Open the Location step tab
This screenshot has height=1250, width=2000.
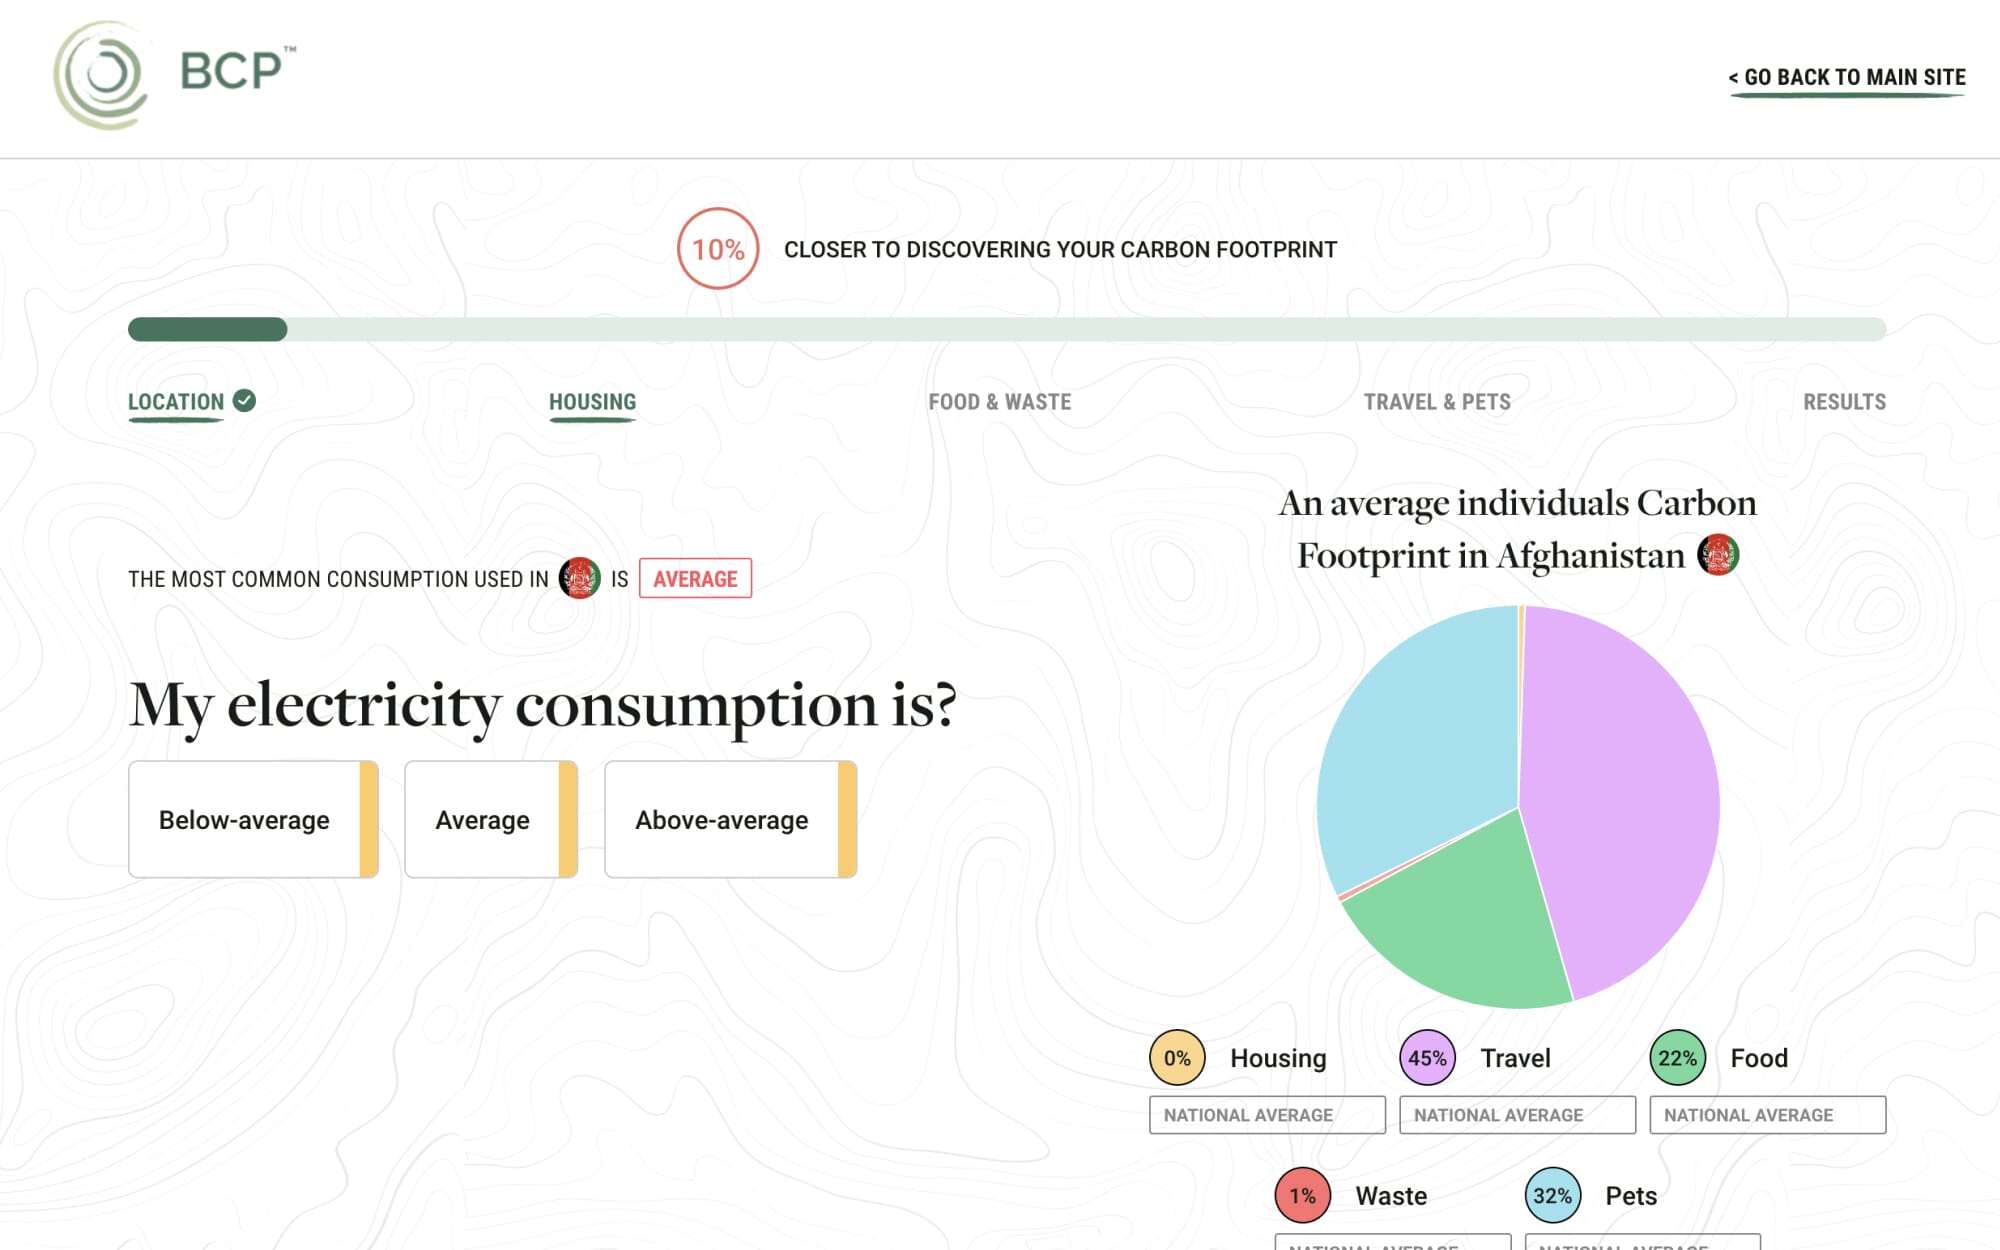click(176, 402)
